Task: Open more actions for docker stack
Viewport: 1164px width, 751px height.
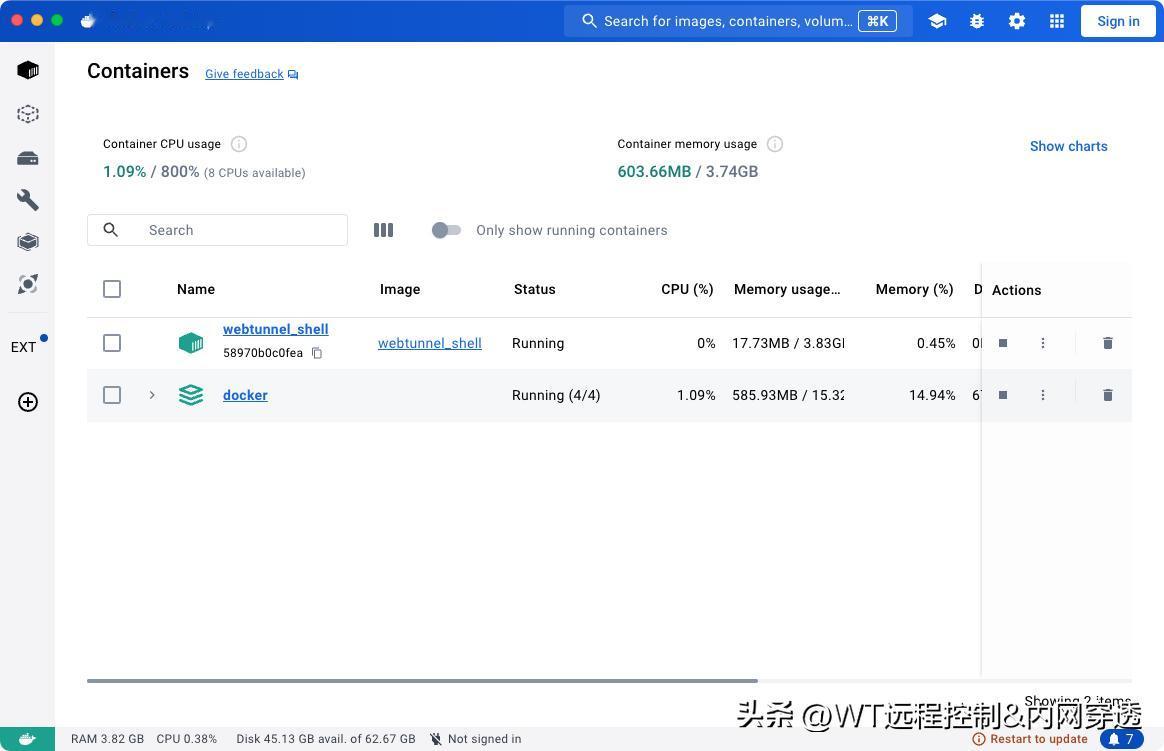Action: pos(1043,395)
